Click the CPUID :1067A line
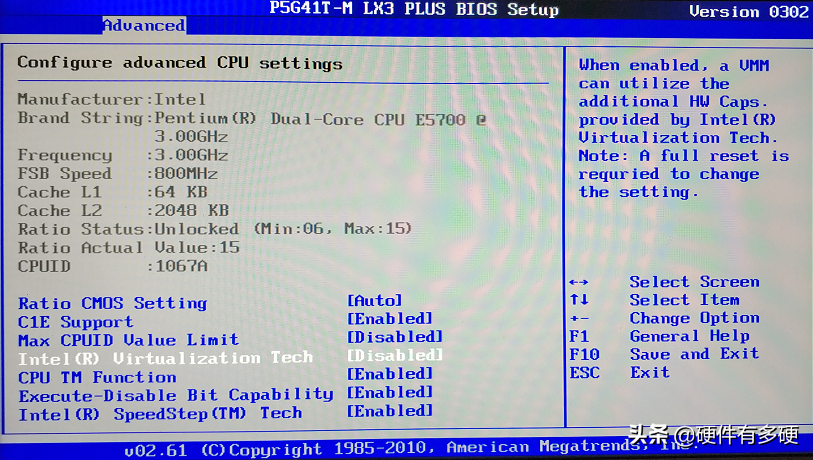Screen dimensions: 813x460 point(113,266)
